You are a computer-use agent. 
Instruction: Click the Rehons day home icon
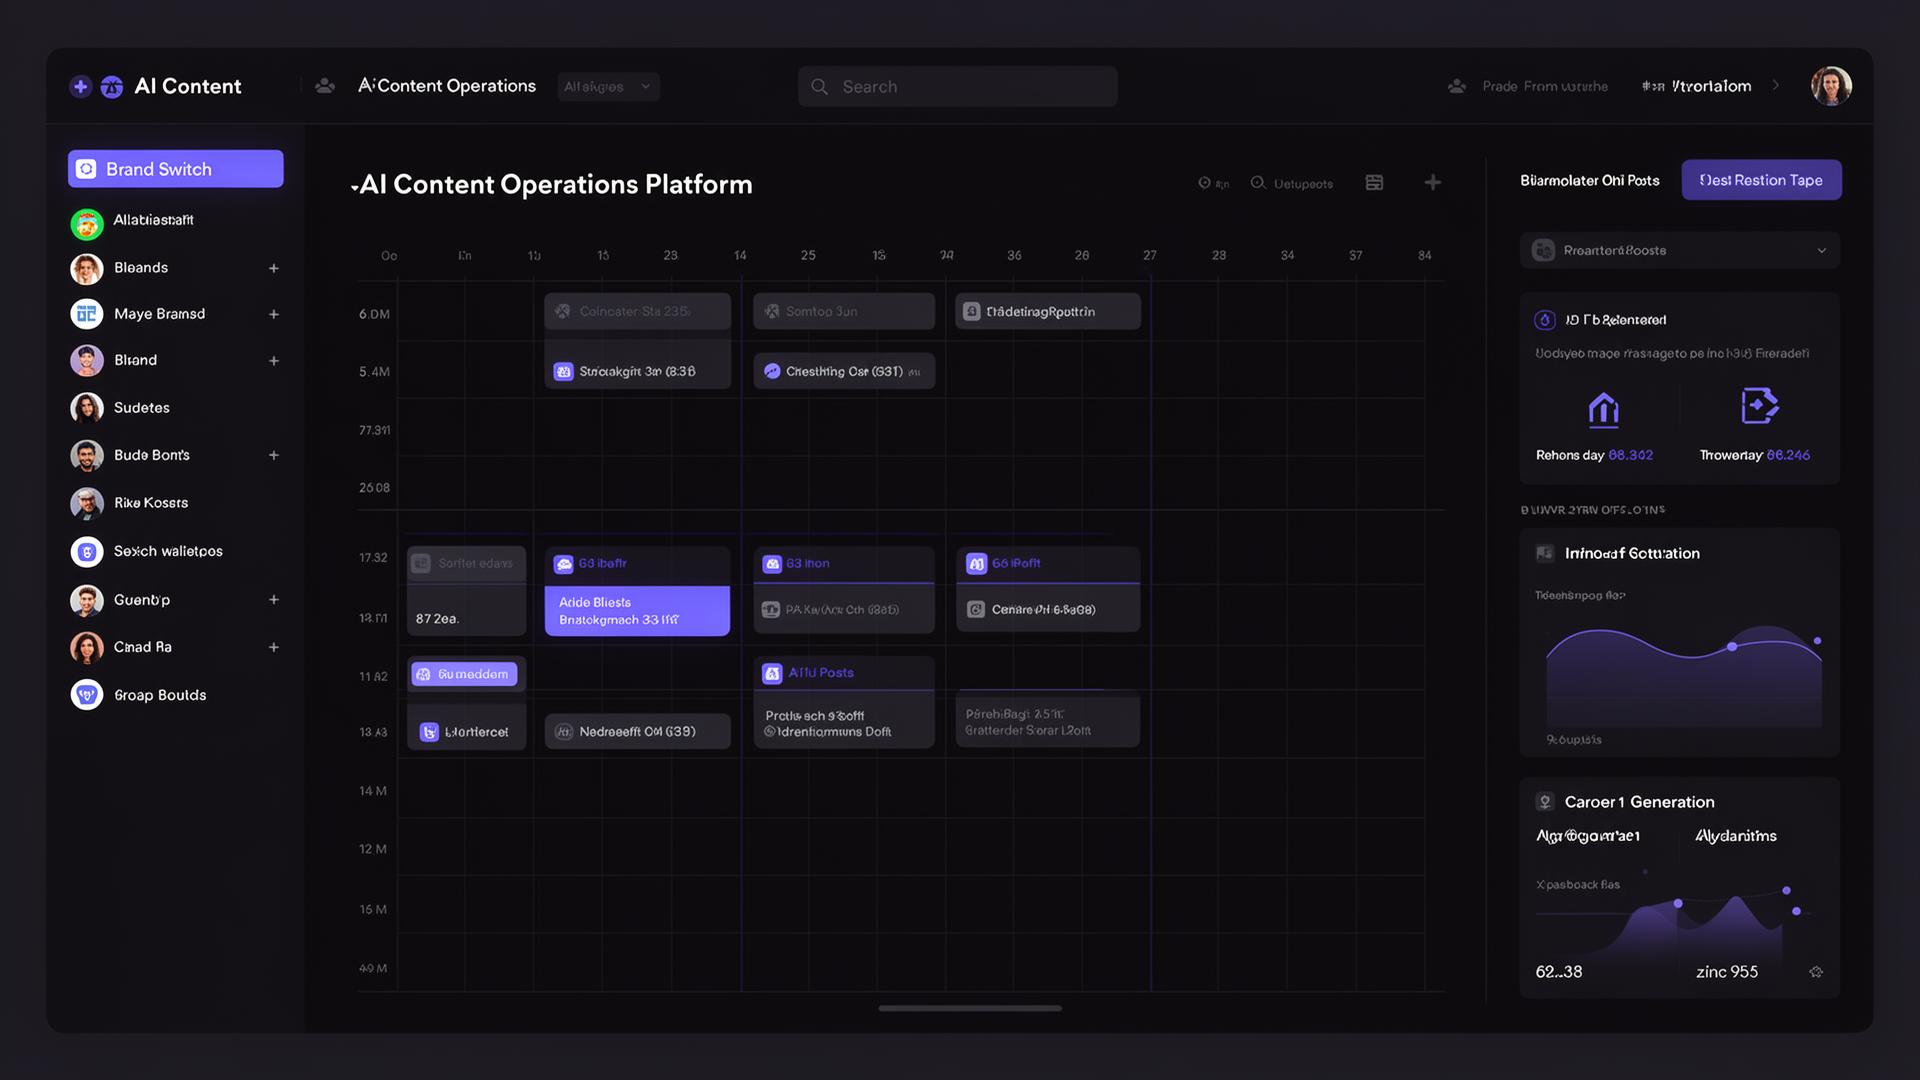[x=1603, y=409]
